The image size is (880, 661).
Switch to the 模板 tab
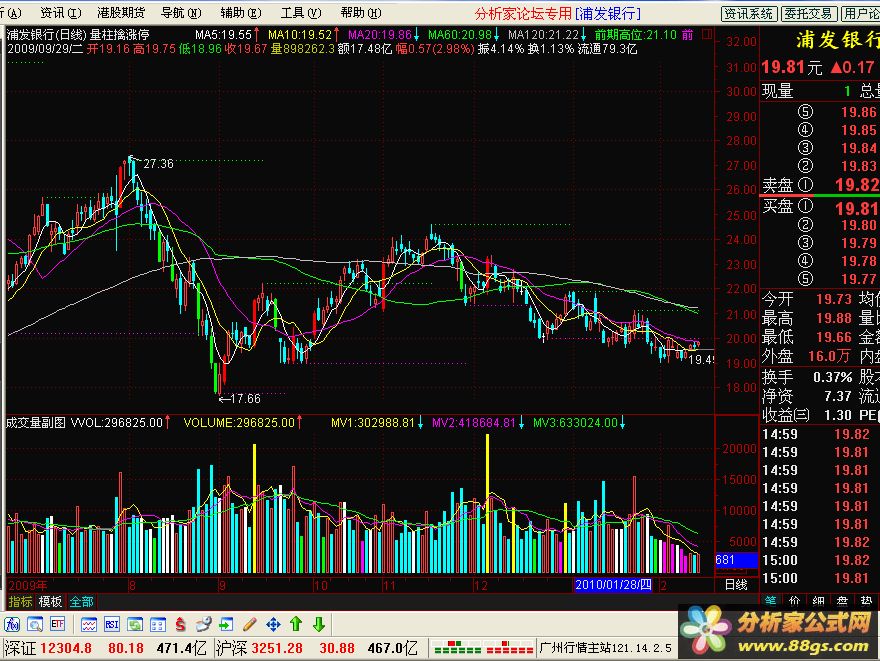click(x=50, y=602)
